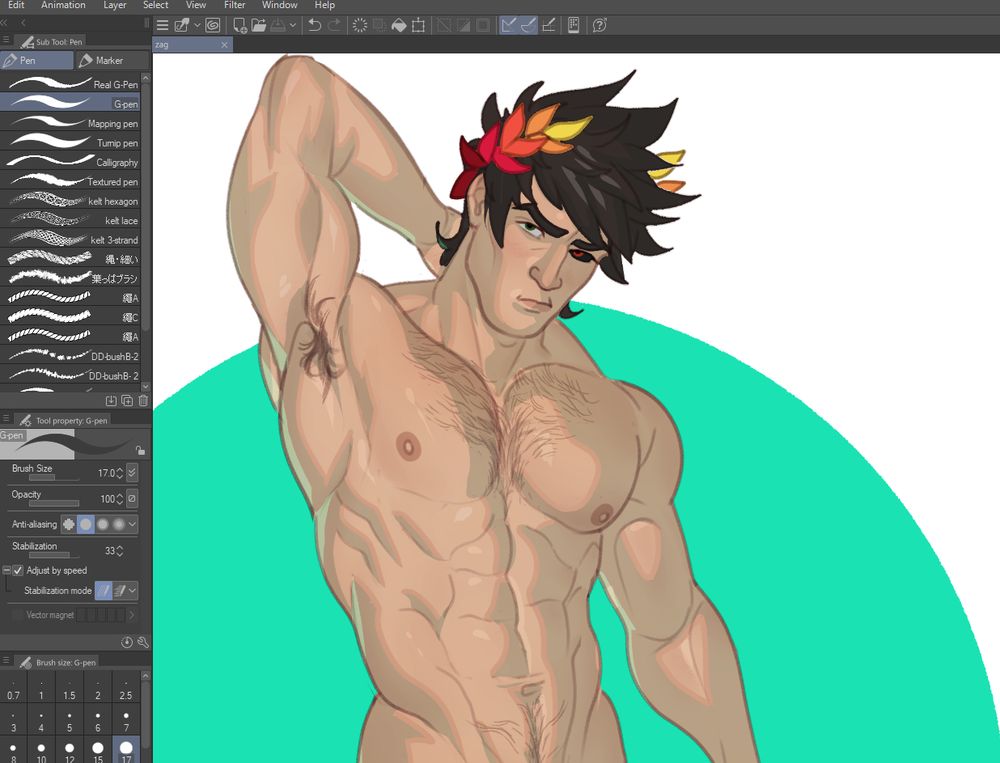Delete the sub tool trash icon

pyautogui.click(x=143, y=401)
